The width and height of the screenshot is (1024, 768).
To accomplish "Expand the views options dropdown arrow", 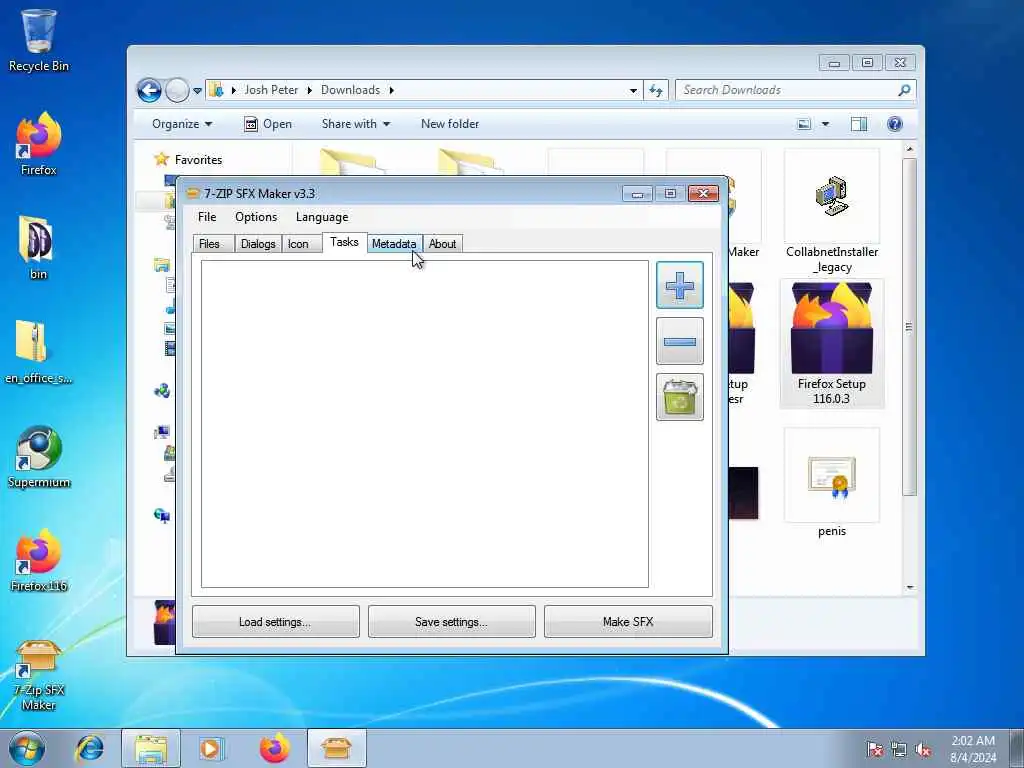I will (x=825, y=124).
